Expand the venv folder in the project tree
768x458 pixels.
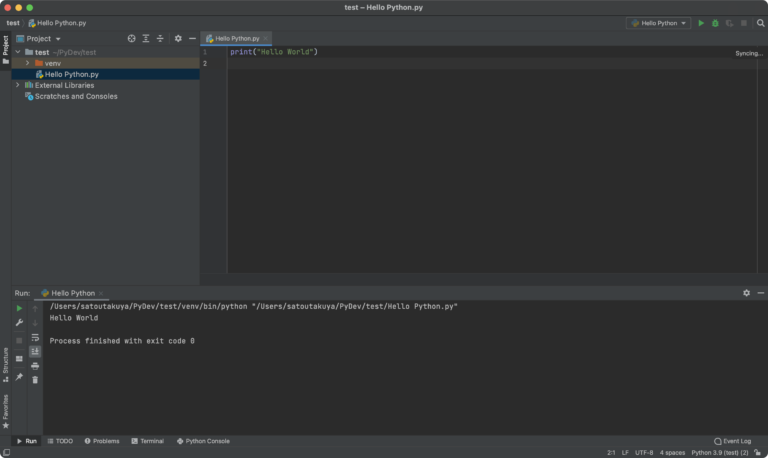coord(27,63)
